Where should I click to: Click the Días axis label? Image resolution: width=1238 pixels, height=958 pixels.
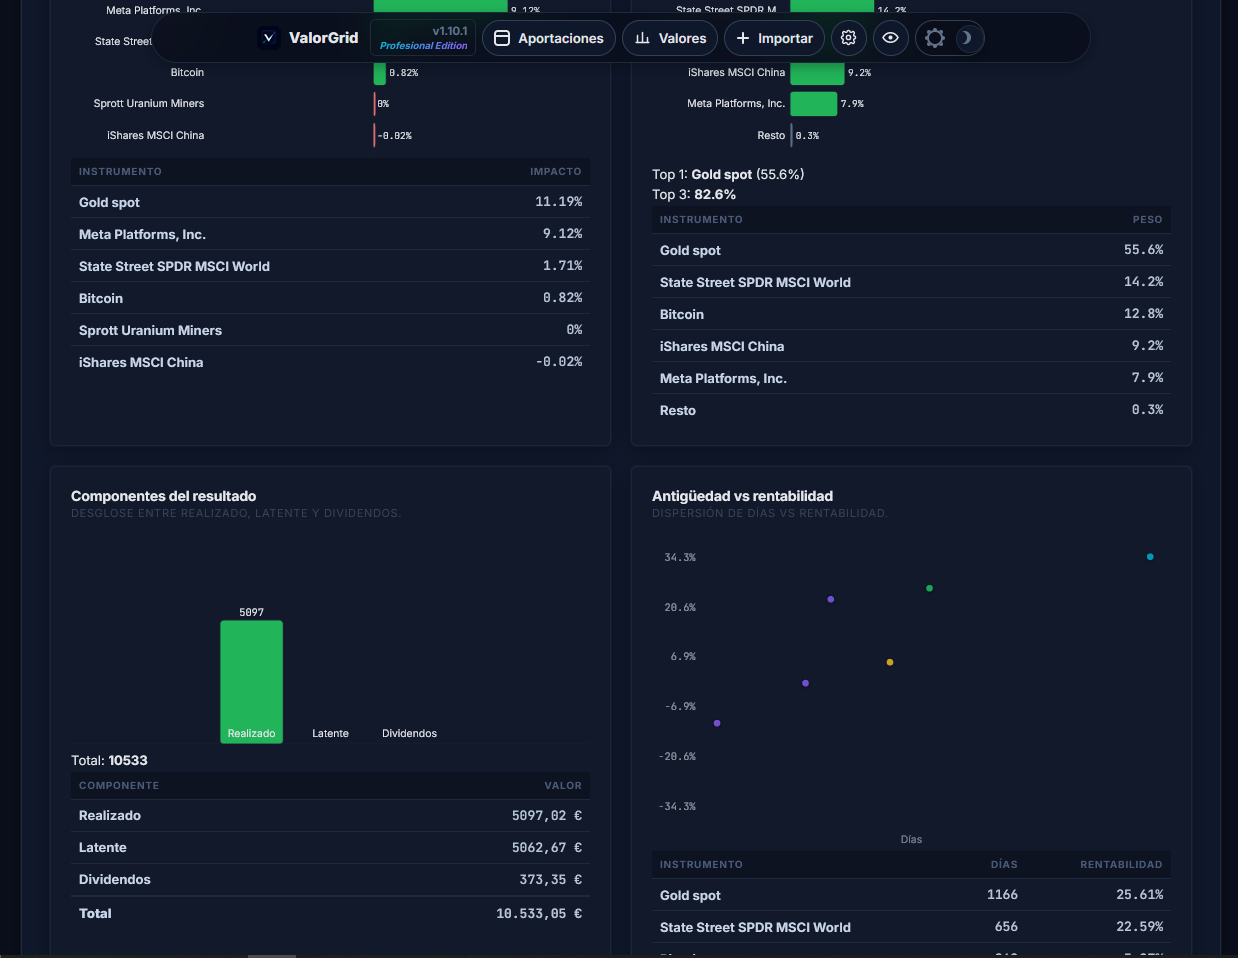(911, 840)
